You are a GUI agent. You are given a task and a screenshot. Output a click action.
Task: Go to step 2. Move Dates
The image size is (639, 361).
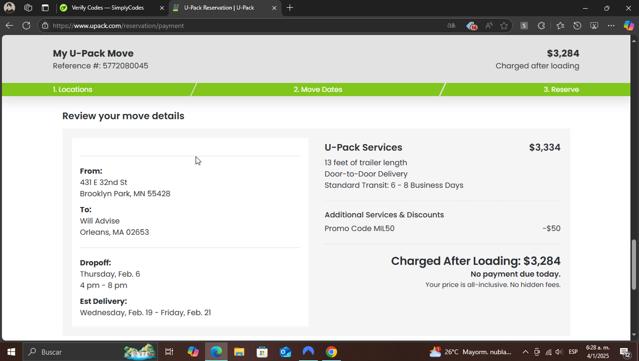(318, 89)
